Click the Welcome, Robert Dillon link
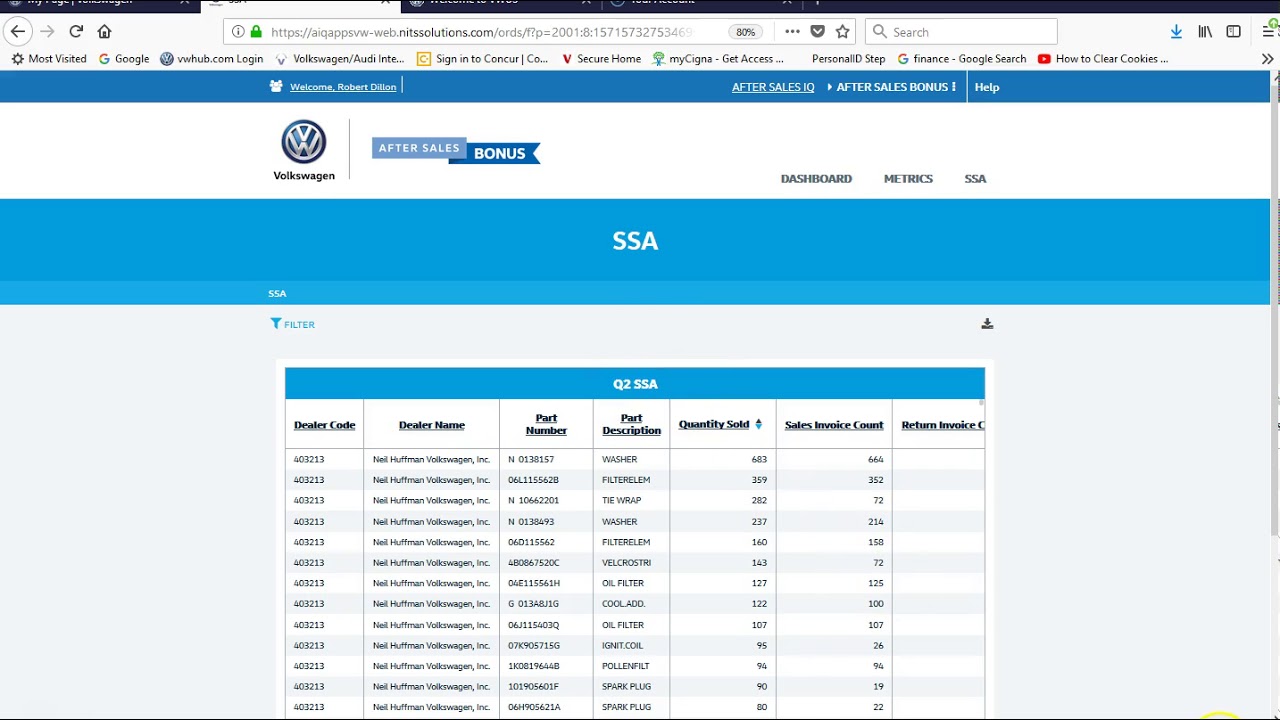 click(343, 87)
